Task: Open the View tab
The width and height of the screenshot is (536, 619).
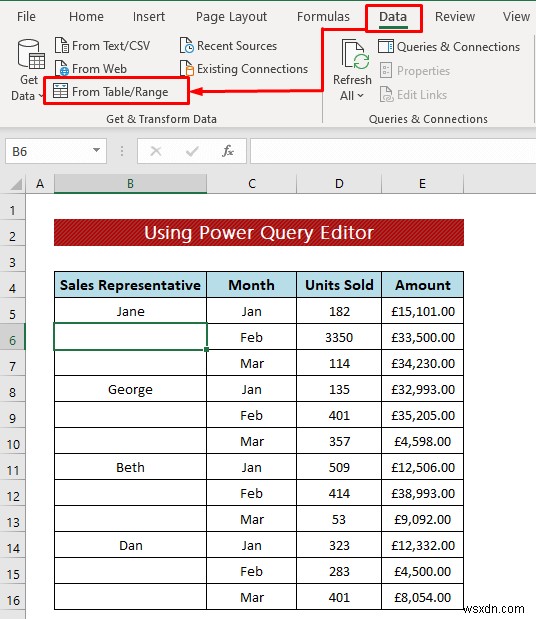Action: point(516,17)
